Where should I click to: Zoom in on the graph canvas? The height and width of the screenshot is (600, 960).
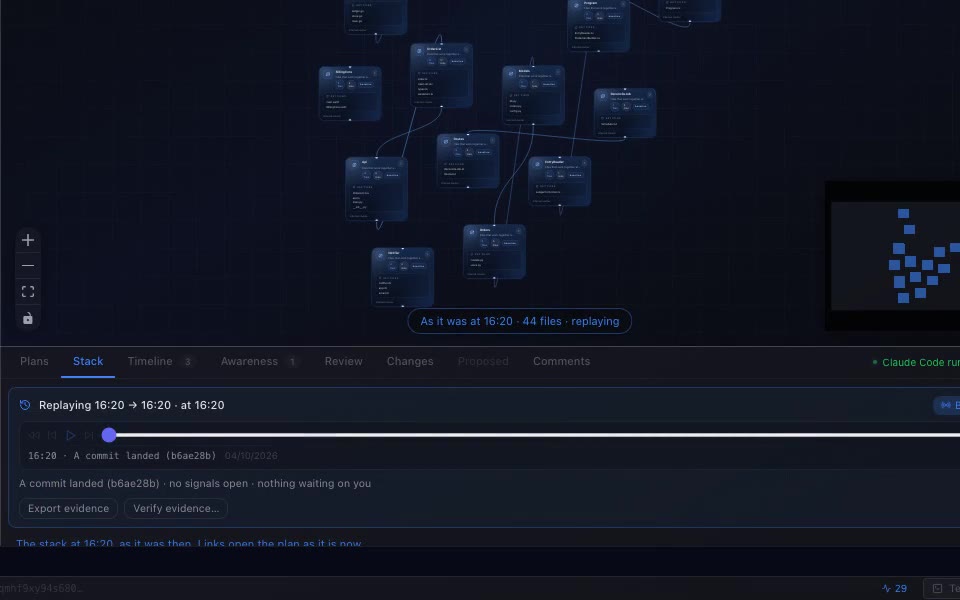coord(28,240)
